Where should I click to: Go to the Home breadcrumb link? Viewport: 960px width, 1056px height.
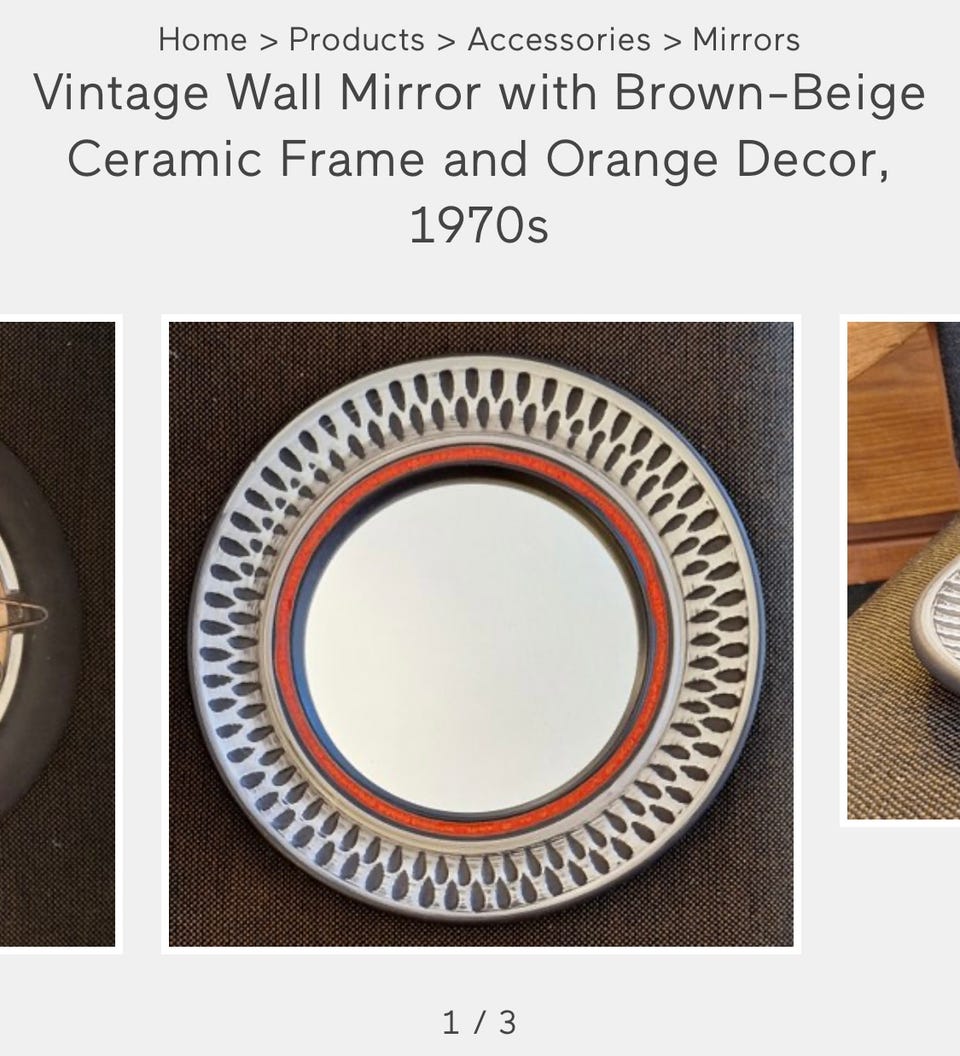[203, 39]
